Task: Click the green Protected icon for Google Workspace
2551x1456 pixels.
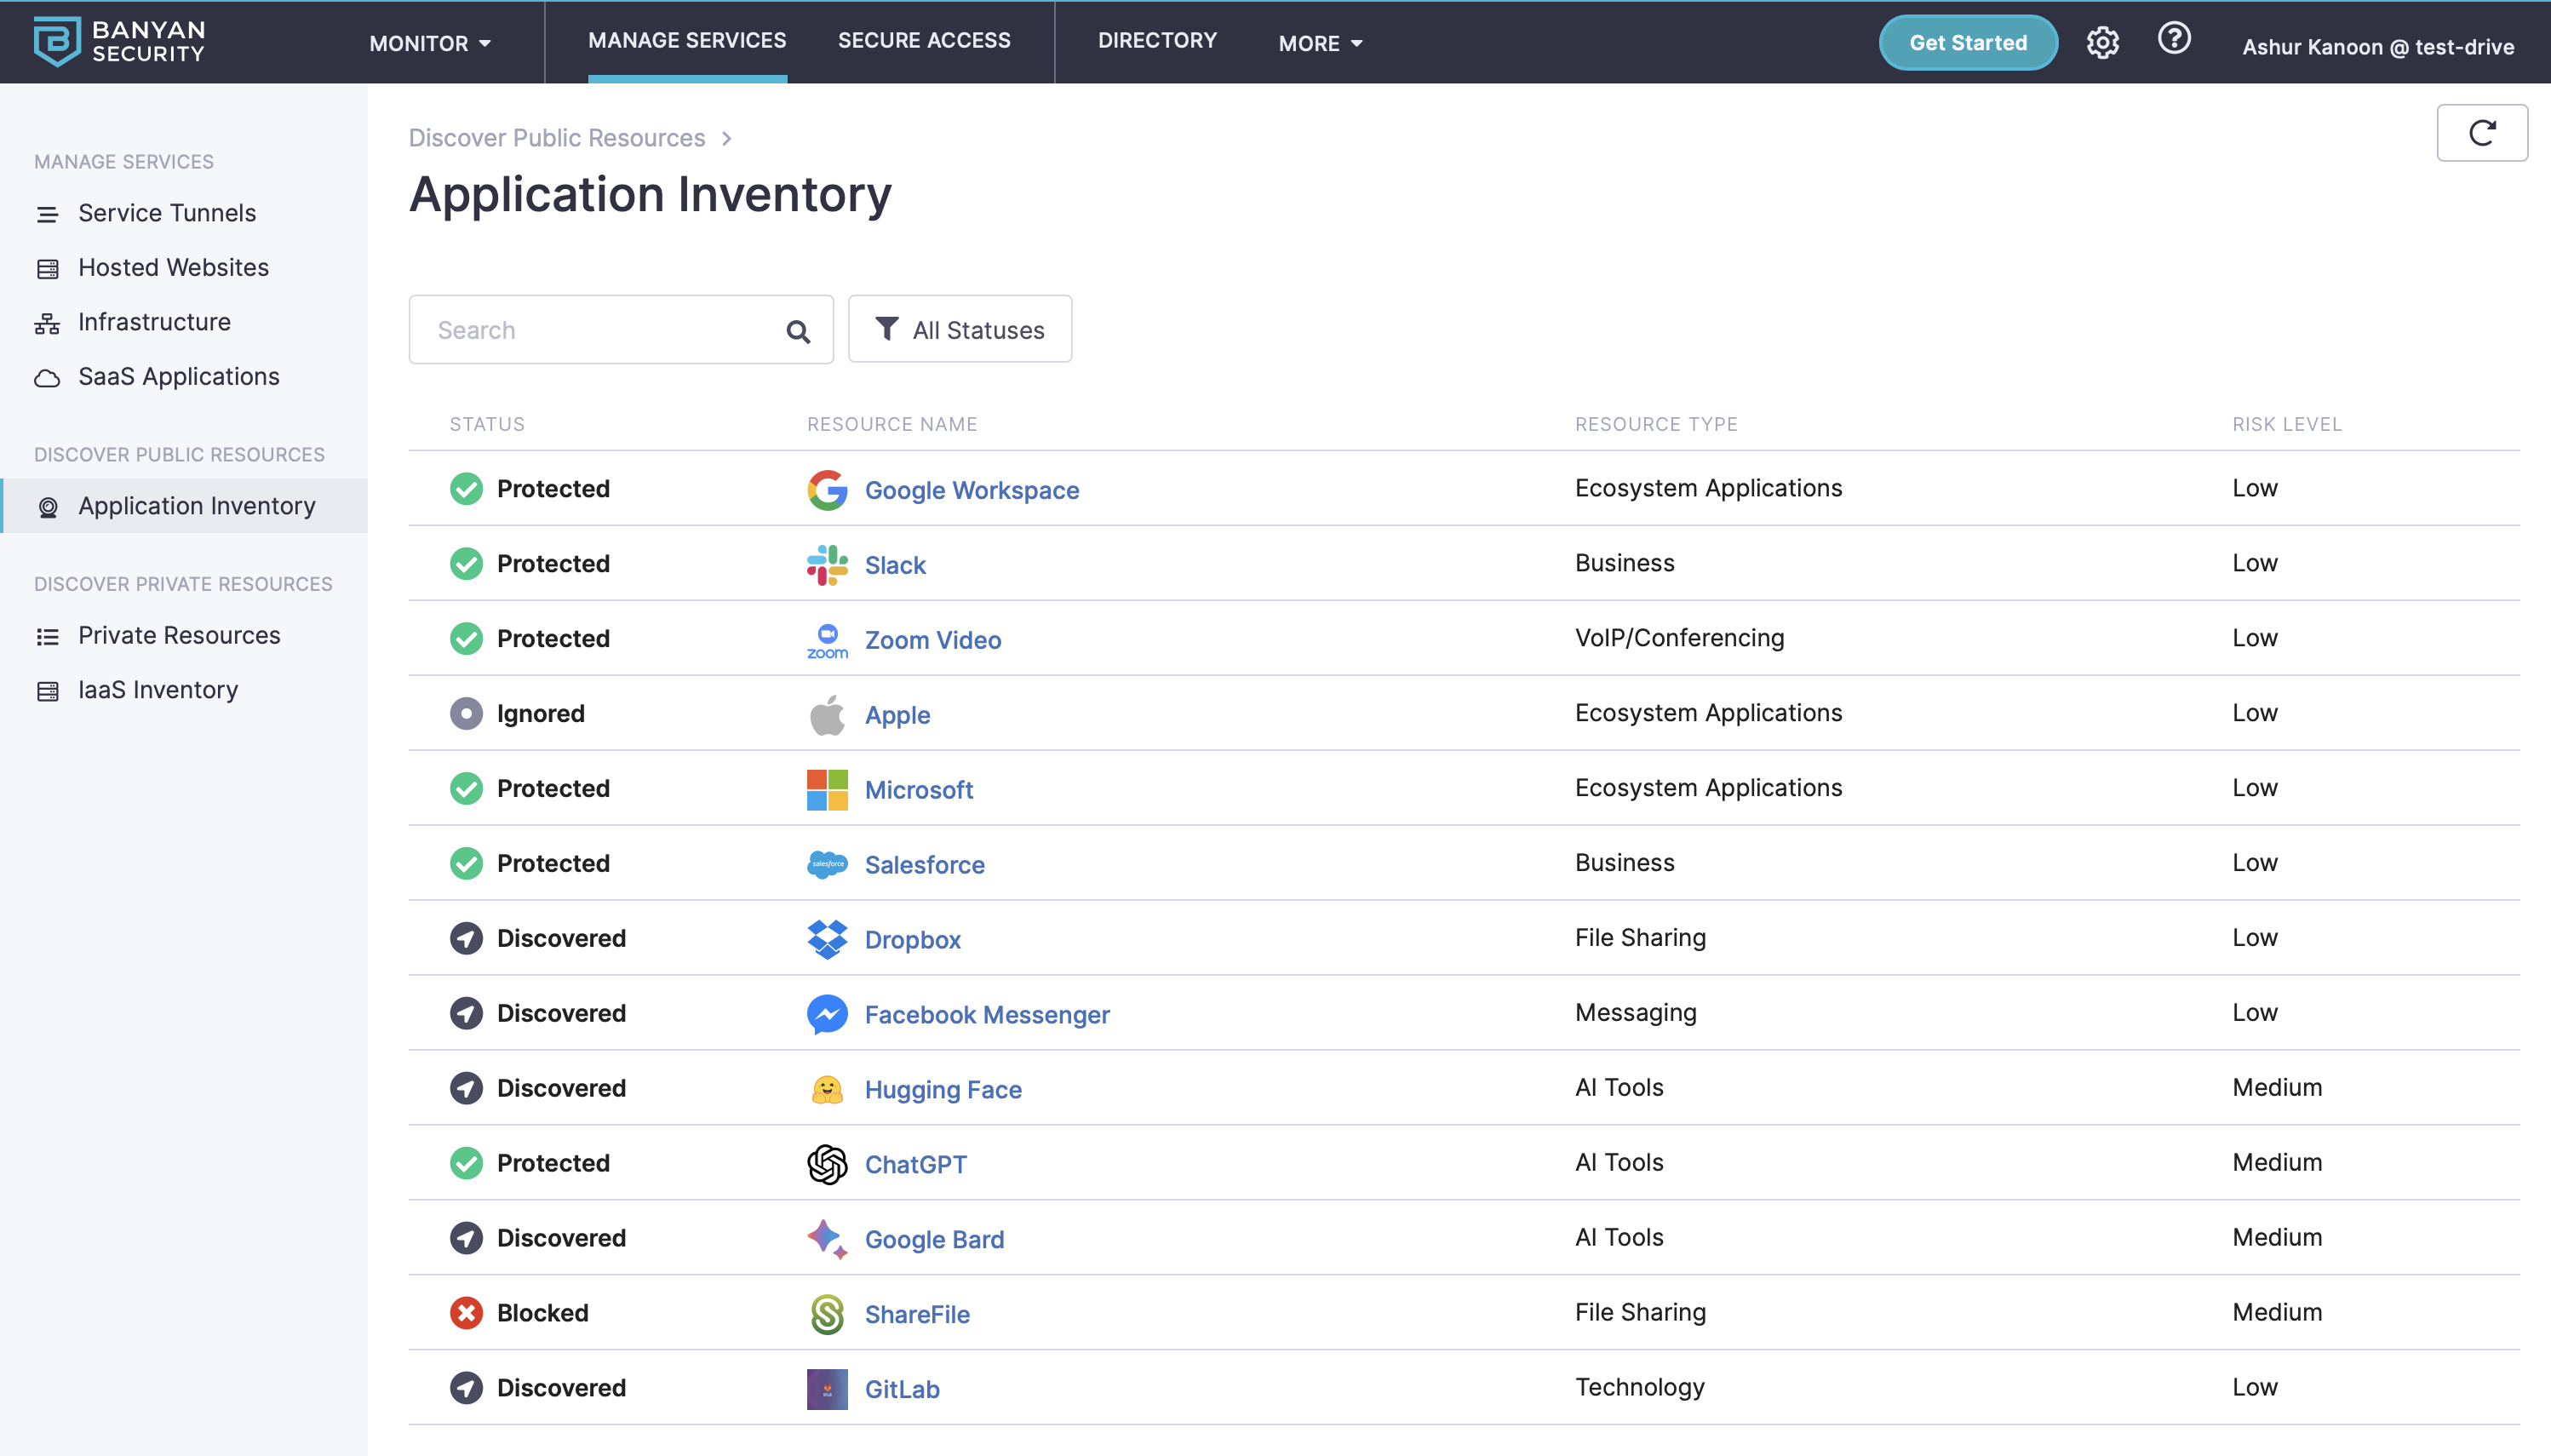Action: [x=466, y=488]
